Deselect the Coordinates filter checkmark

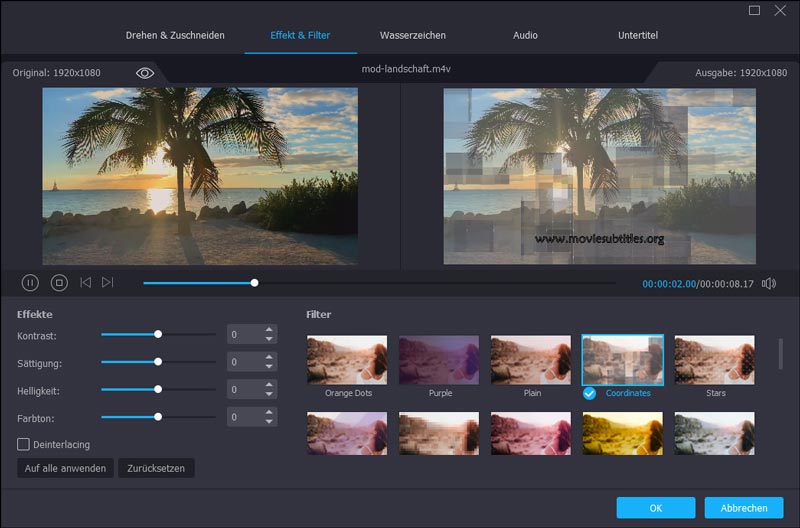click(589, 393)
